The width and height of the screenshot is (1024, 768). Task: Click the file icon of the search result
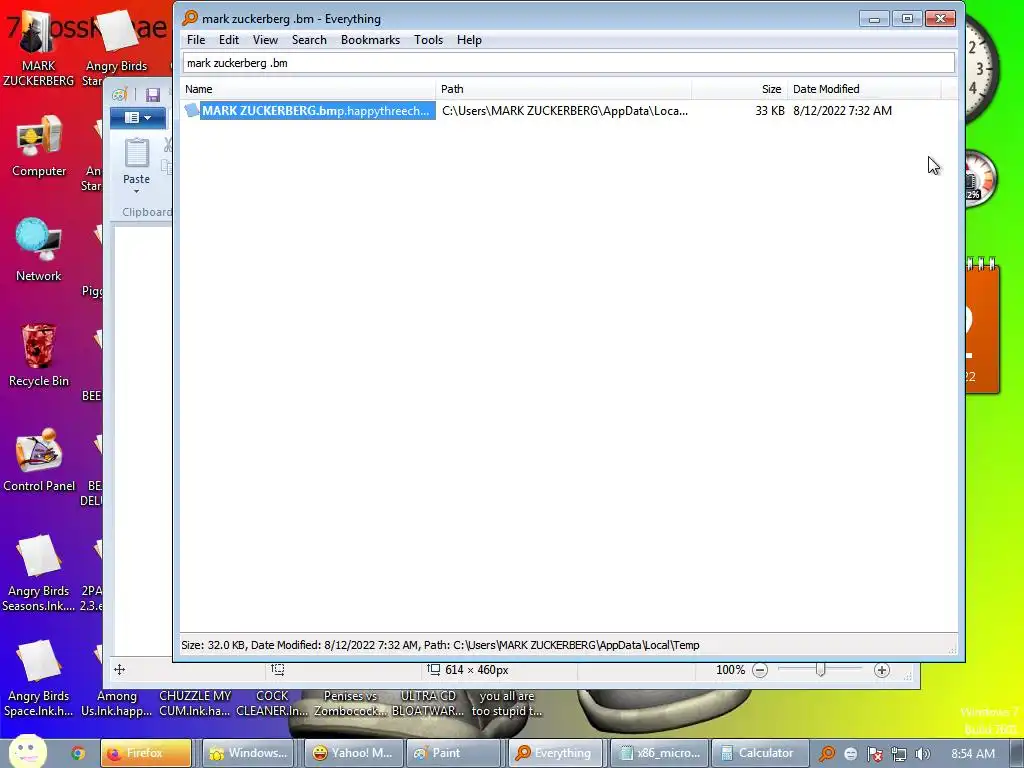coord(191,110)
